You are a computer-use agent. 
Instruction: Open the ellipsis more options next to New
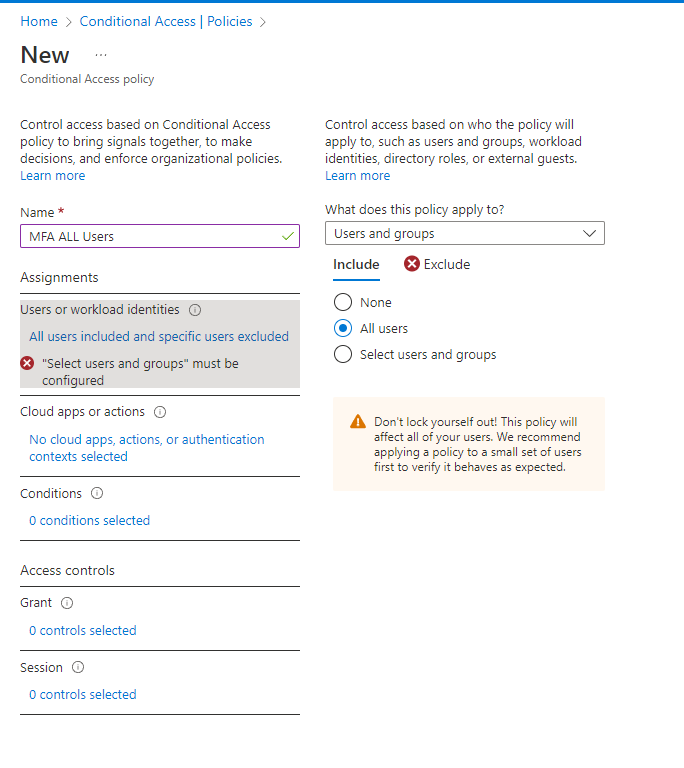101,55
